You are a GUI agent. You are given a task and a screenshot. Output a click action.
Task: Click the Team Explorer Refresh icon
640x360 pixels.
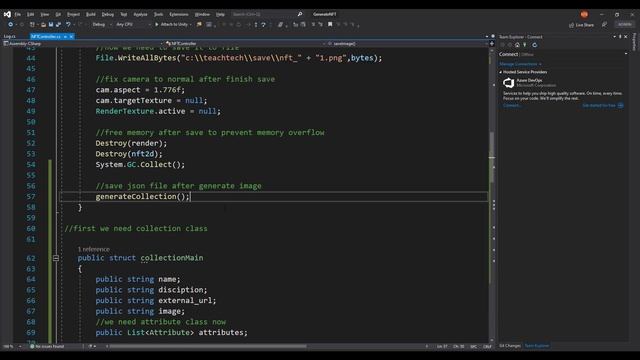click(534, 45)
